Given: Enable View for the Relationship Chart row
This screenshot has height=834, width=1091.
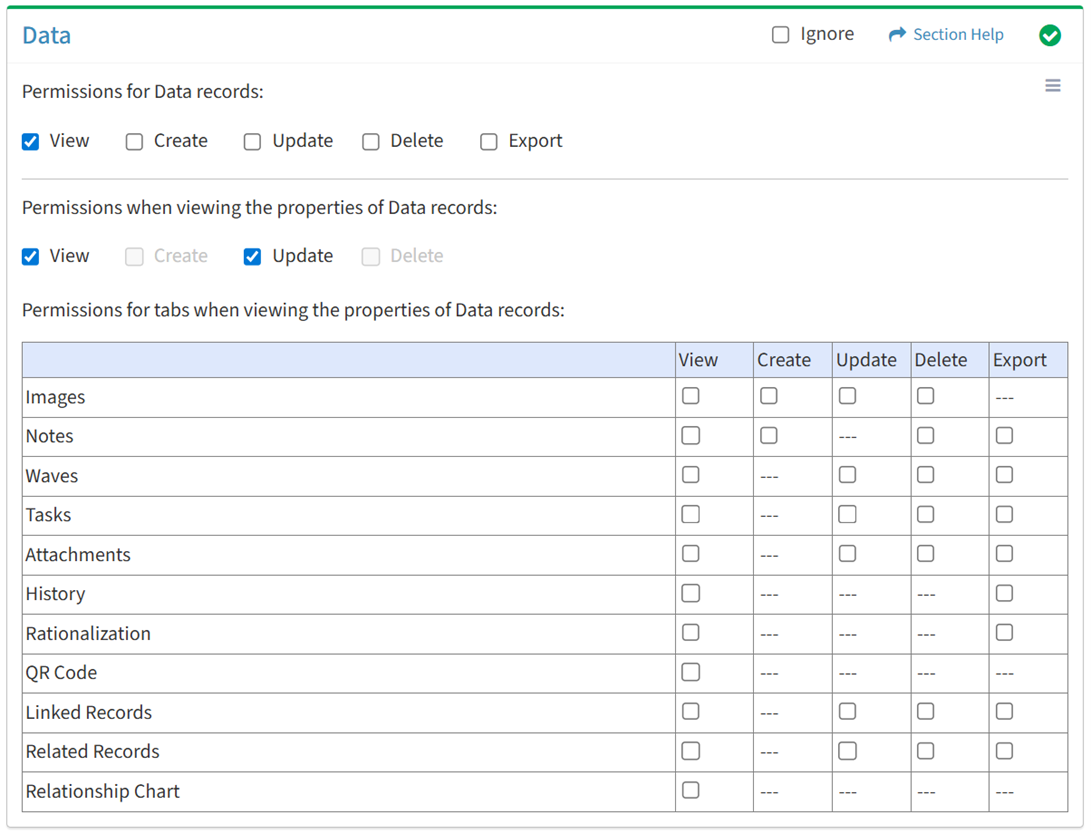Looking at the screenshot, I should click(690, 790).
